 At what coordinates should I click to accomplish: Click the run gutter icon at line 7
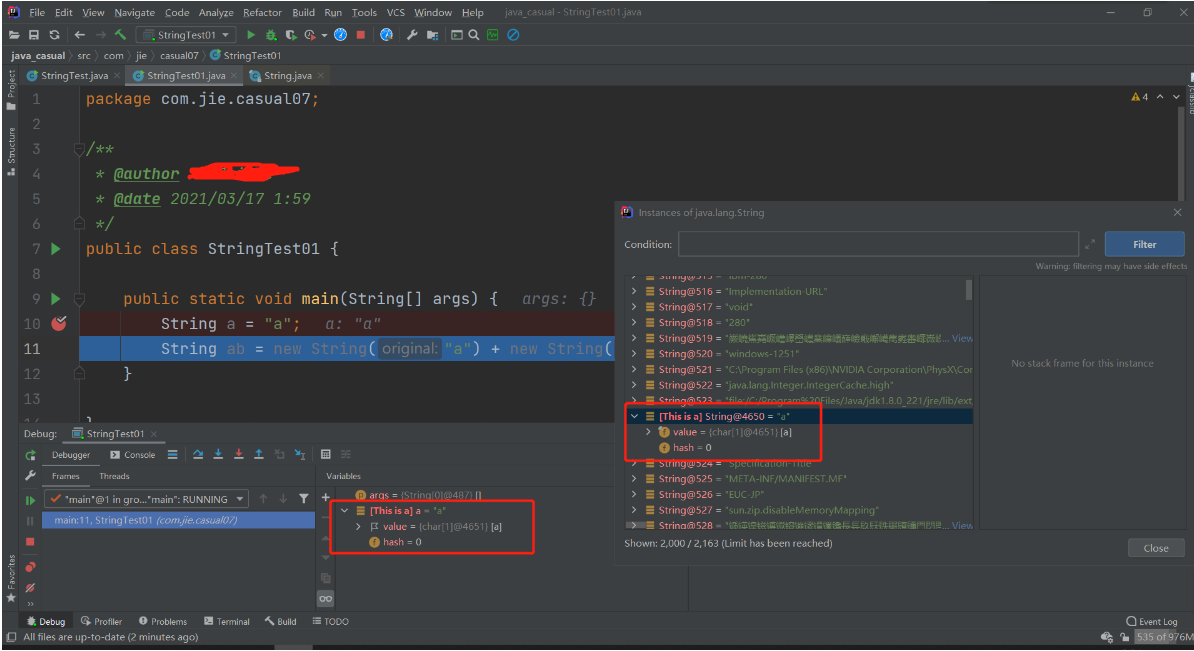pyautogui.click(x=56, y=249)
